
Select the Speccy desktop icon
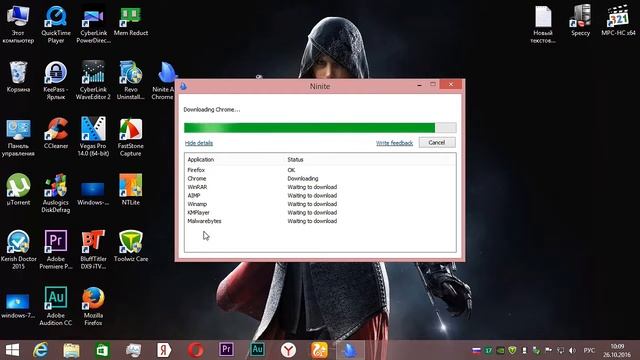580,20
